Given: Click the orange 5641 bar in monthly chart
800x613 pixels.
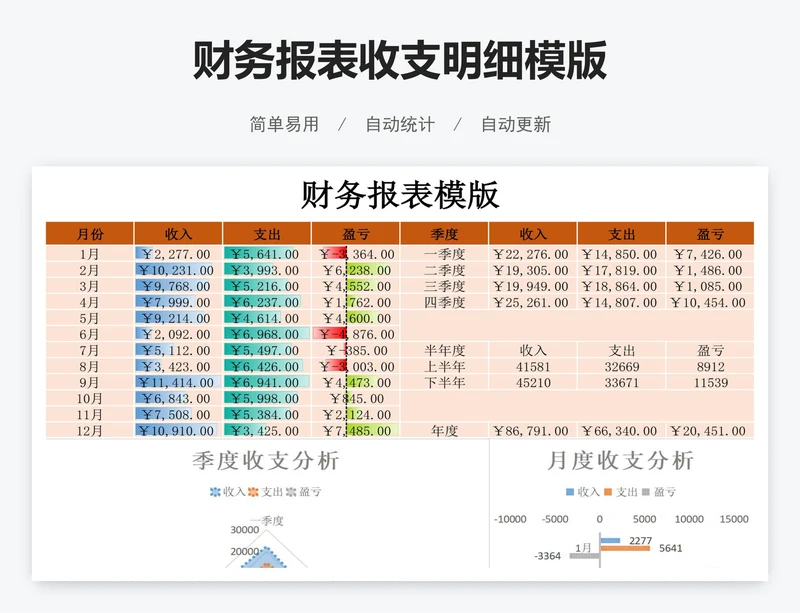Looking at the screenshot, I should (625, 548).
